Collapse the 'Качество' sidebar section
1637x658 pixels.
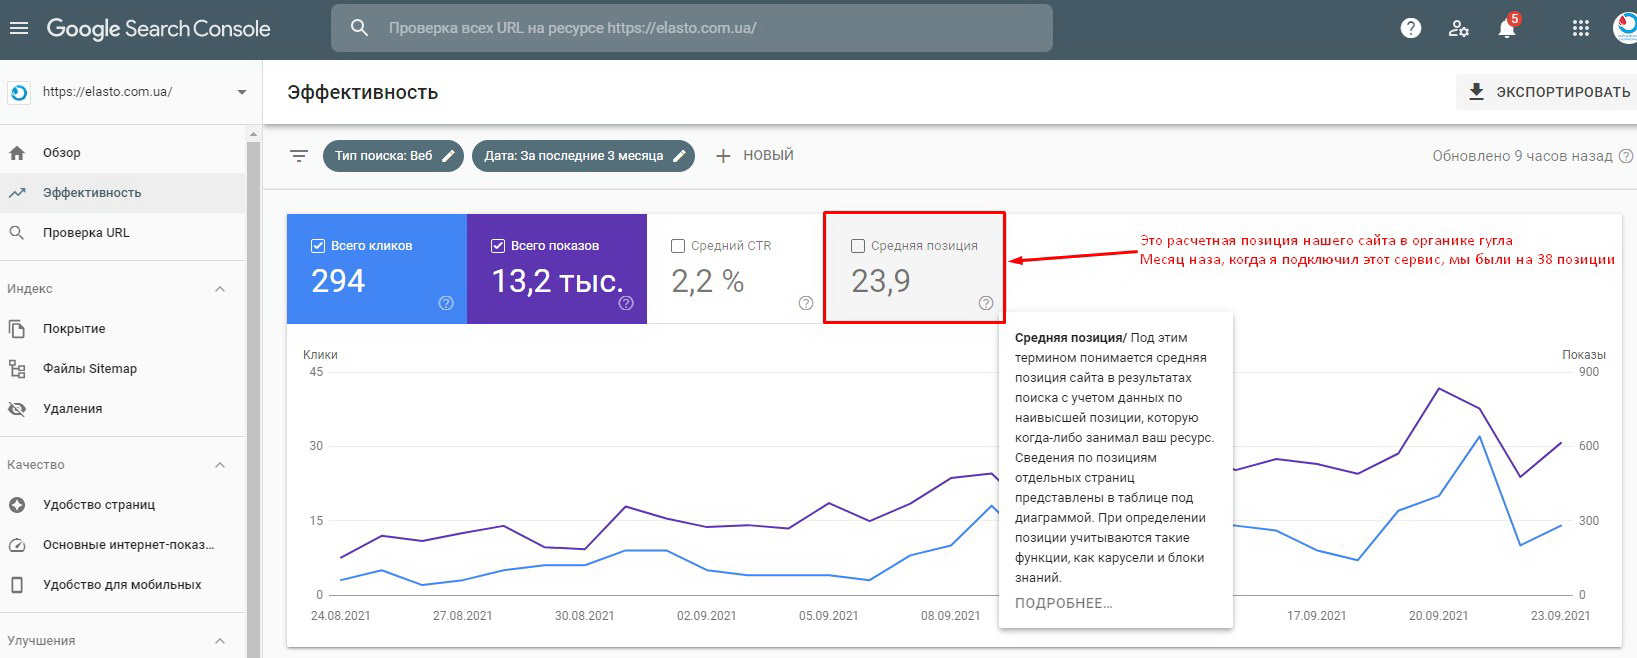220,465
